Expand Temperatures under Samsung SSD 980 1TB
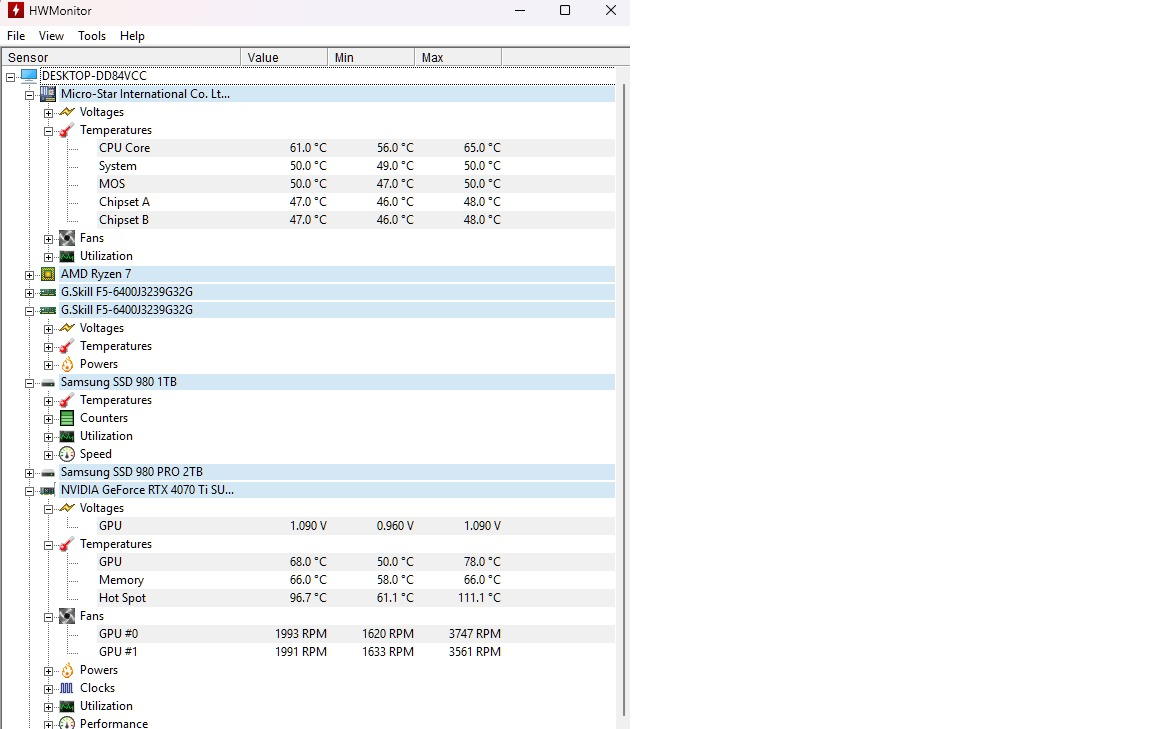The width and height of the screenshot is (1152, 729). [x=48, y=401]
